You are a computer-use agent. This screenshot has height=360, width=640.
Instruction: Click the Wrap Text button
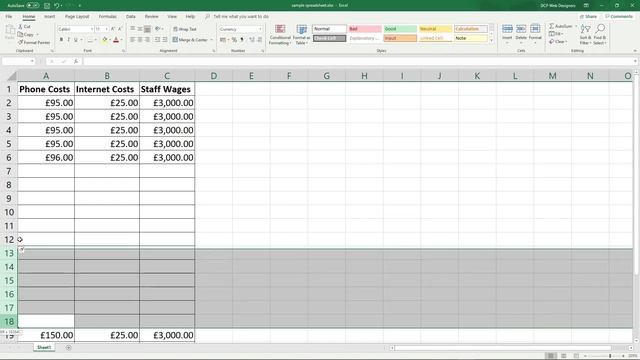184,29
